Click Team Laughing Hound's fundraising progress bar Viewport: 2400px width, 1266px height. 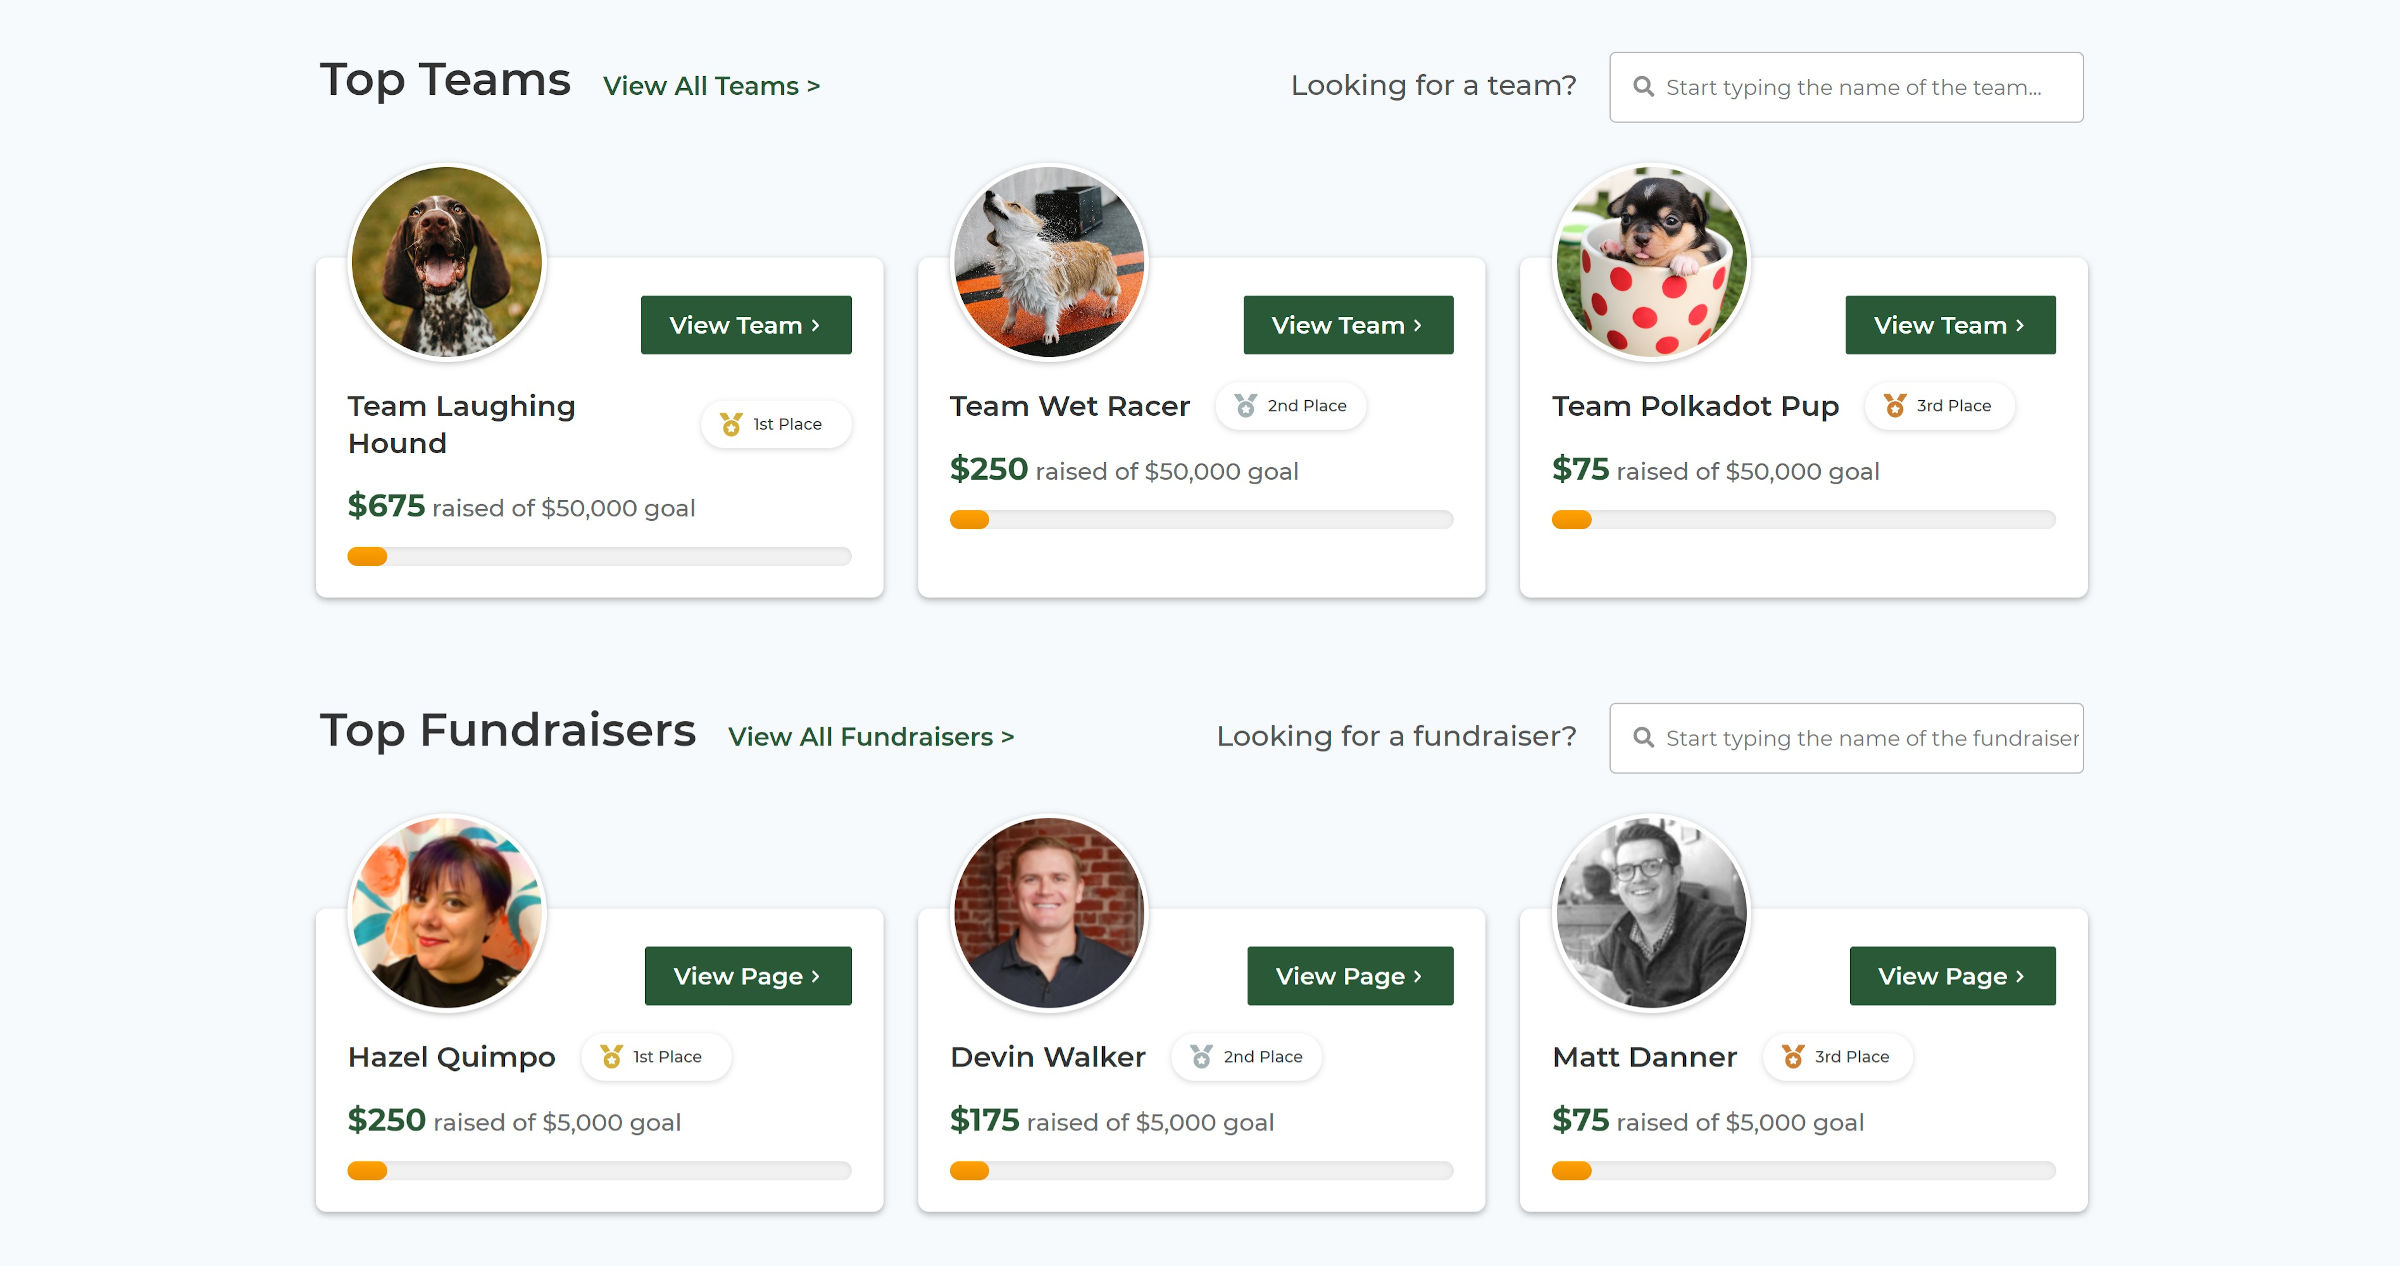[x=598, y=556]
